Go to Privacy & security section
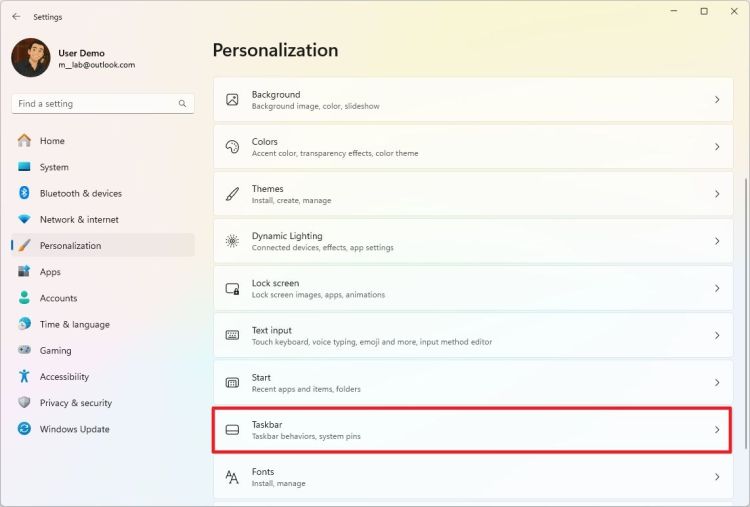 pyautogui.click(x=75, y=403)
